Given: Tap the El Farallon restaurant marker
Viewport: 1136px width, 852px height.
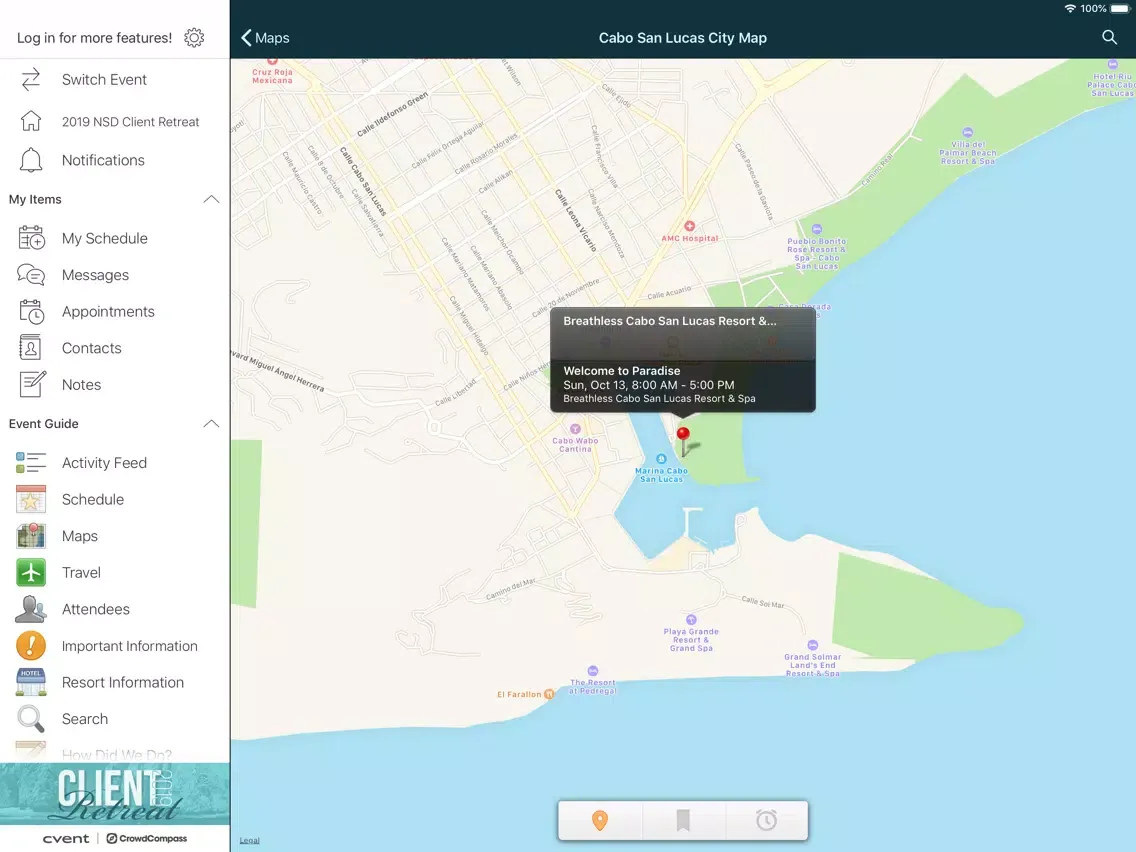Looking at the screenshot, I should (x=549, y=694).
